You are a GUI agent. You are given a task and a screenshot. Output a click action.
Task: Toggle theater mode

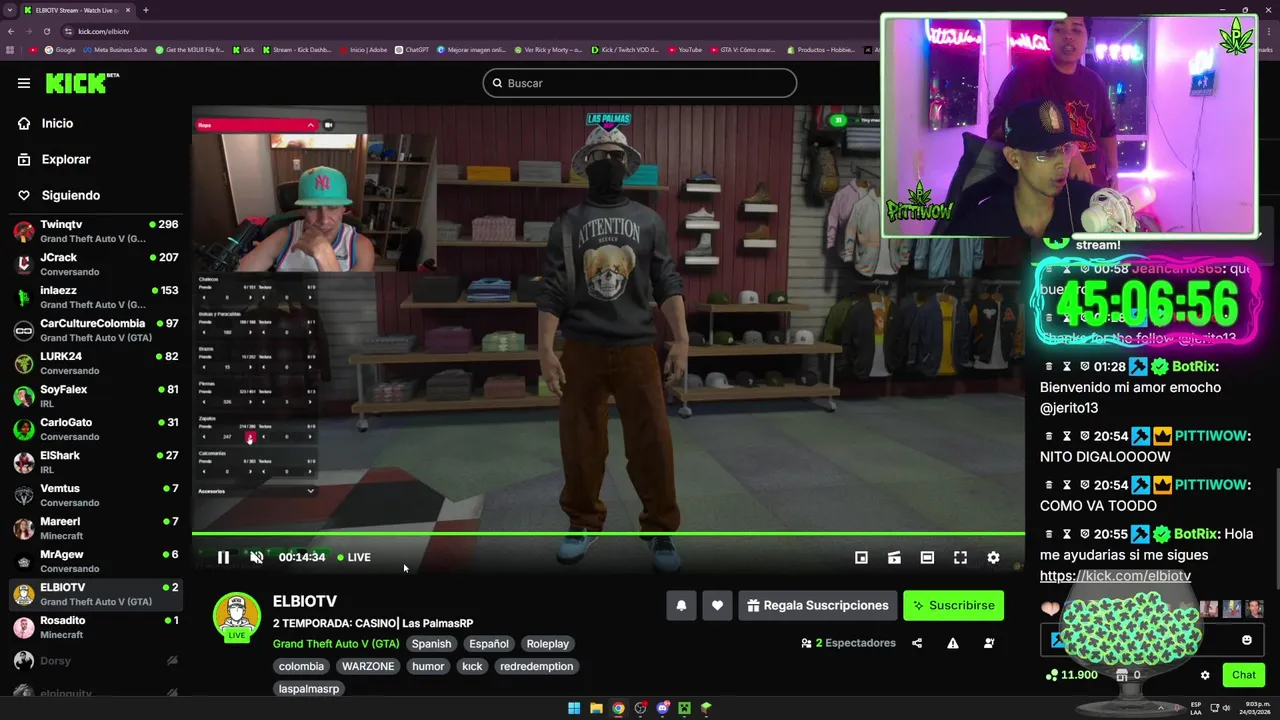click(927, 557)
